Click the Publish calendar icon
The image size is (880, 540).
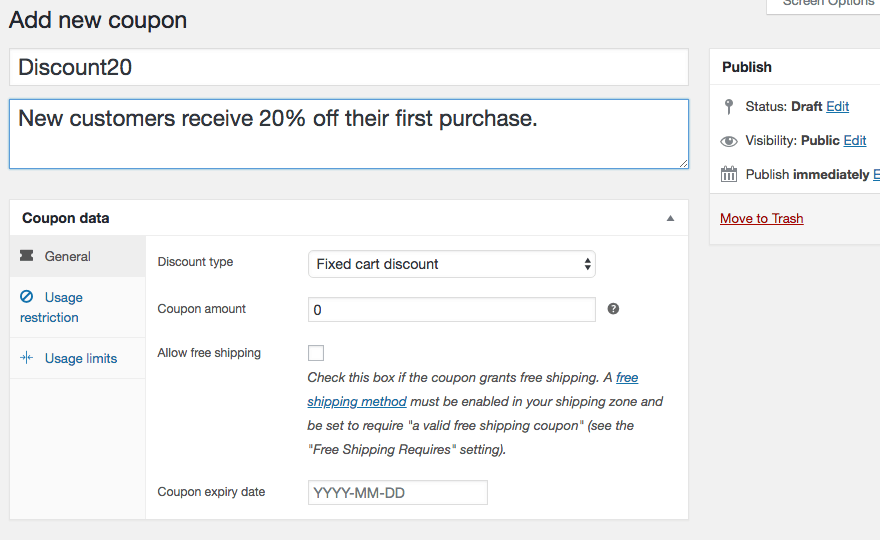click(728, 174)
